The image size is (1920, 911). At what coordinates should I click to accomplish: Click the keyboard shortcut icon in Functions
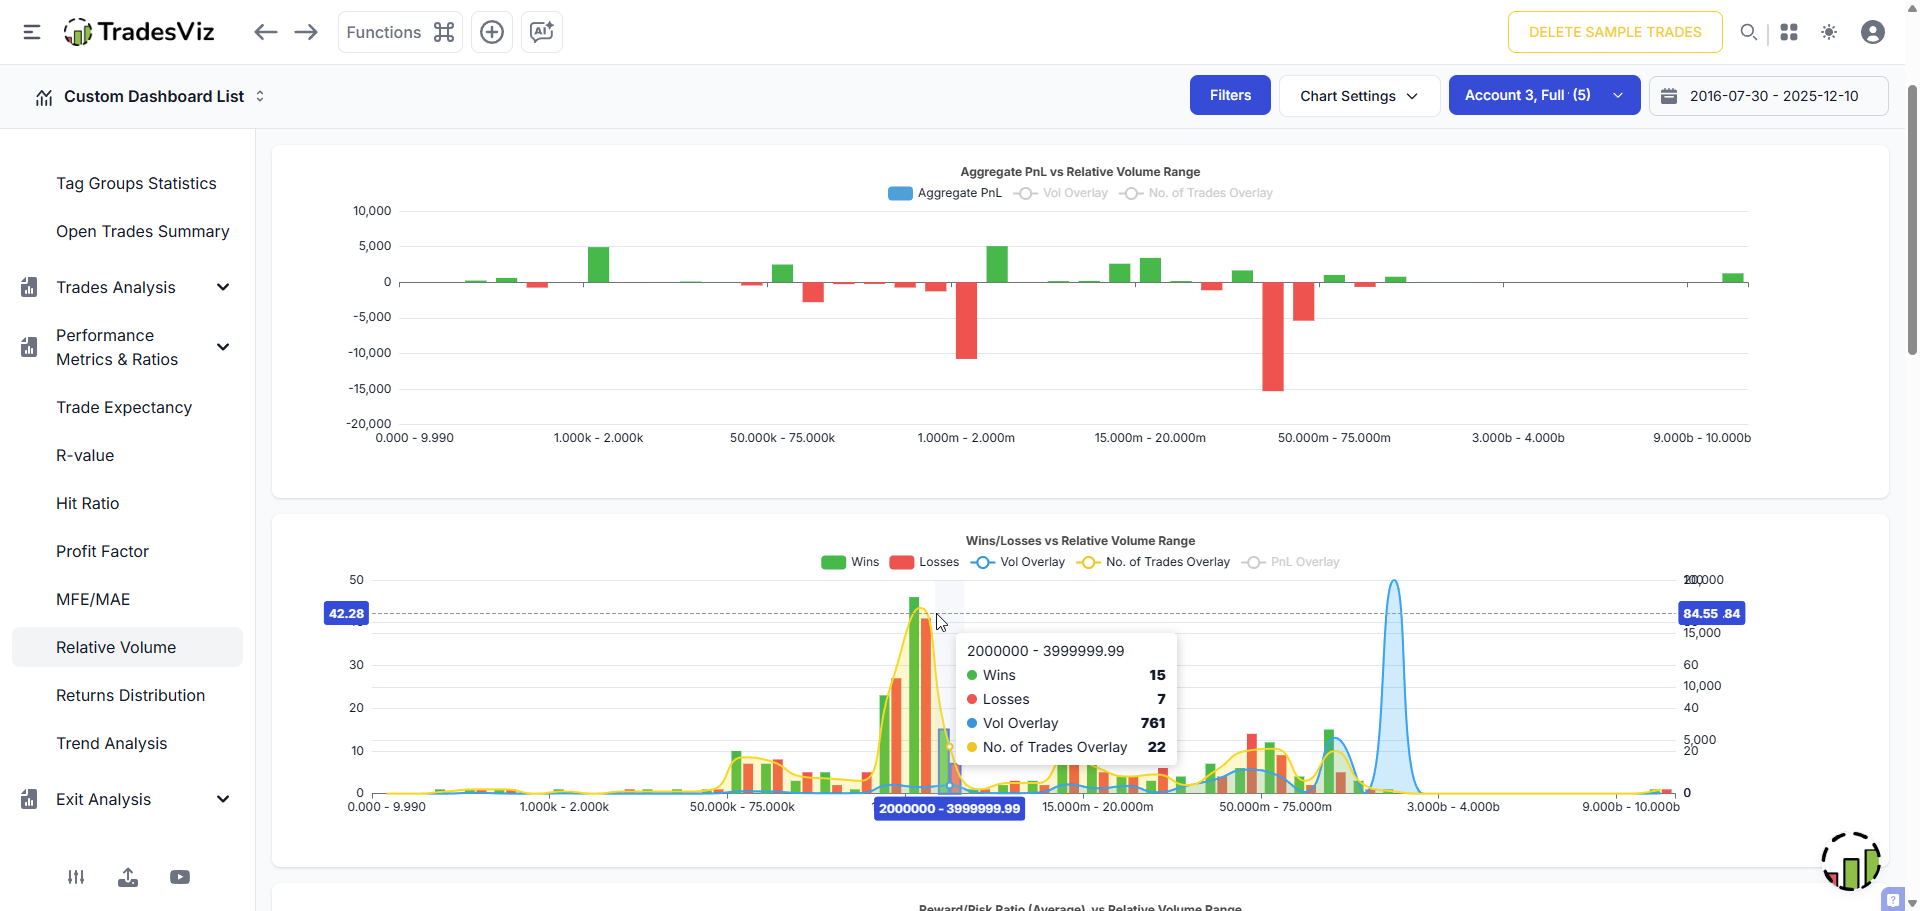point(444,32)
